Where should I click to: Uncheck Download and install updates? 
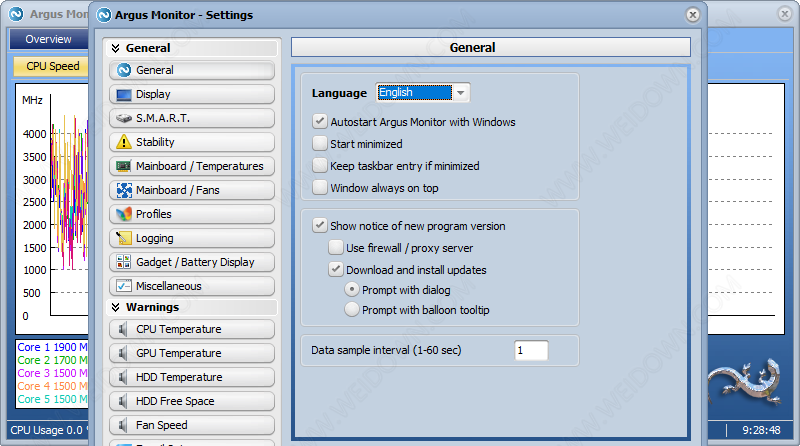click(336, 269)
